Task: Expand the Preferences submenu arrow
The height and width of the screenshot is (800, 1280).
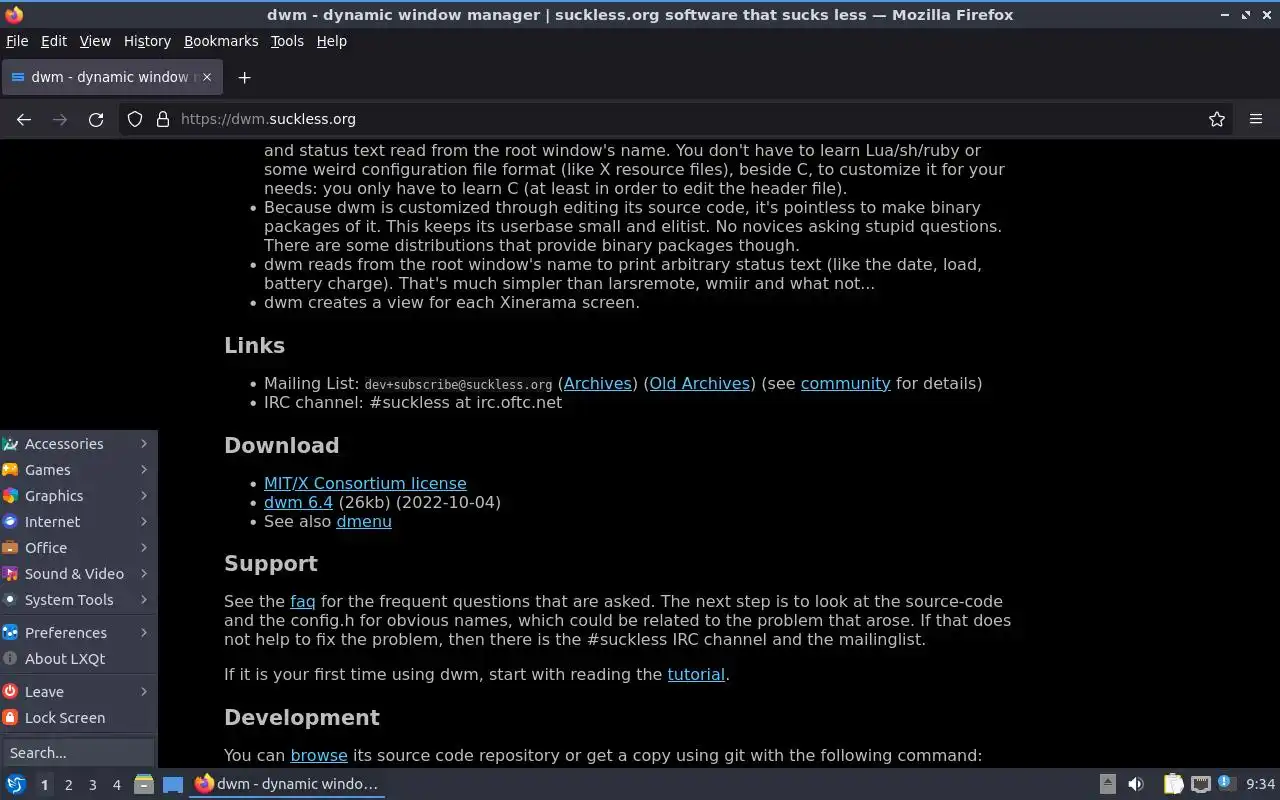Action: (144, 633)
